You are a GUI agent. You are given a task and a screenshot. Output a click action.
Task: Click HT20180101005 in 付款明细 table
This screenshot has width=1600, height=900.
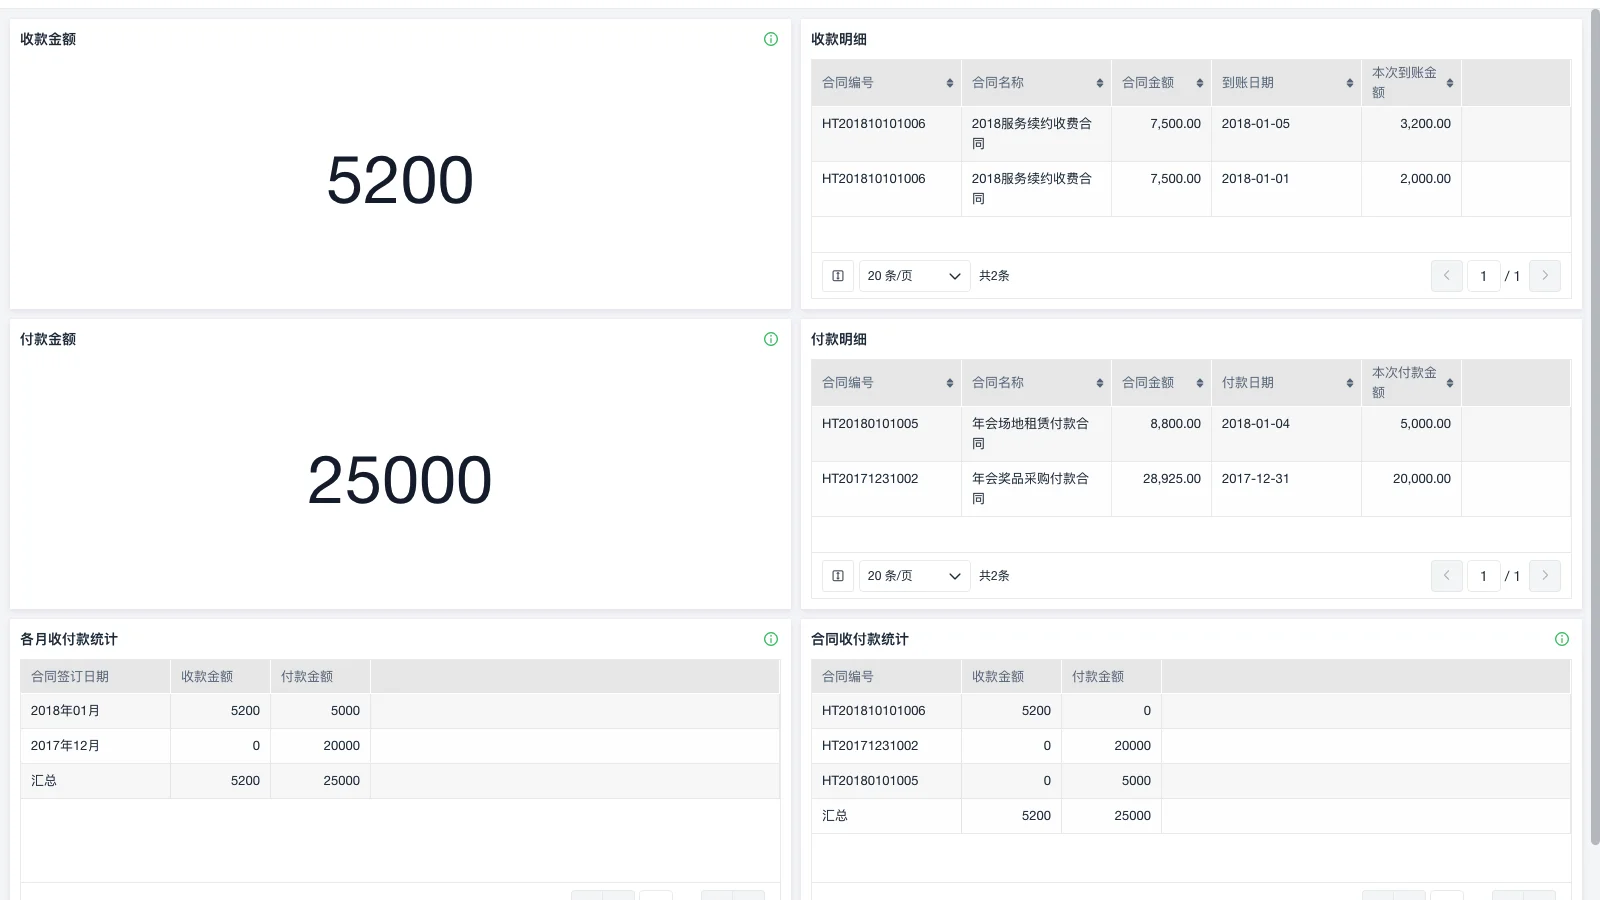click(x=870, y=424)
